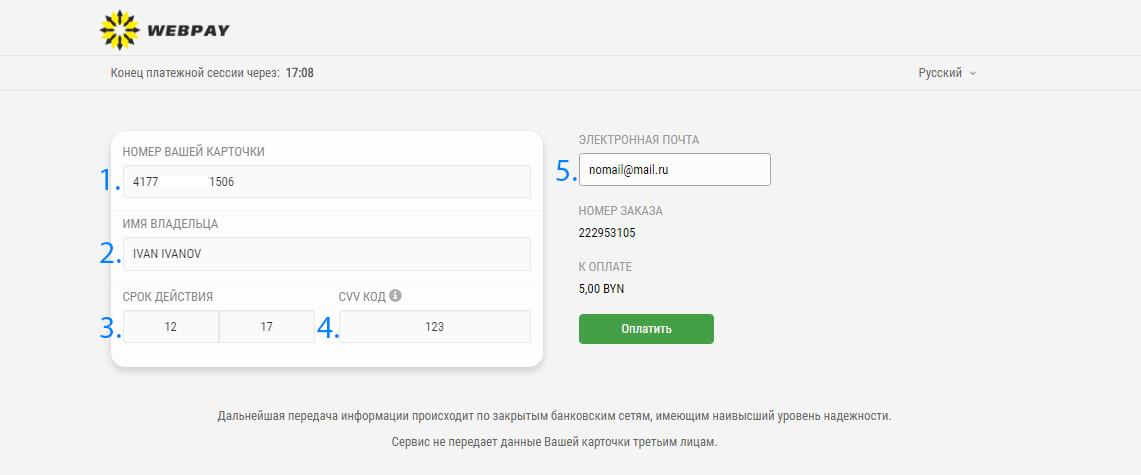Click the expiry year field showing 17
This screenshot has height=475, width=1141.
[267, 327]
